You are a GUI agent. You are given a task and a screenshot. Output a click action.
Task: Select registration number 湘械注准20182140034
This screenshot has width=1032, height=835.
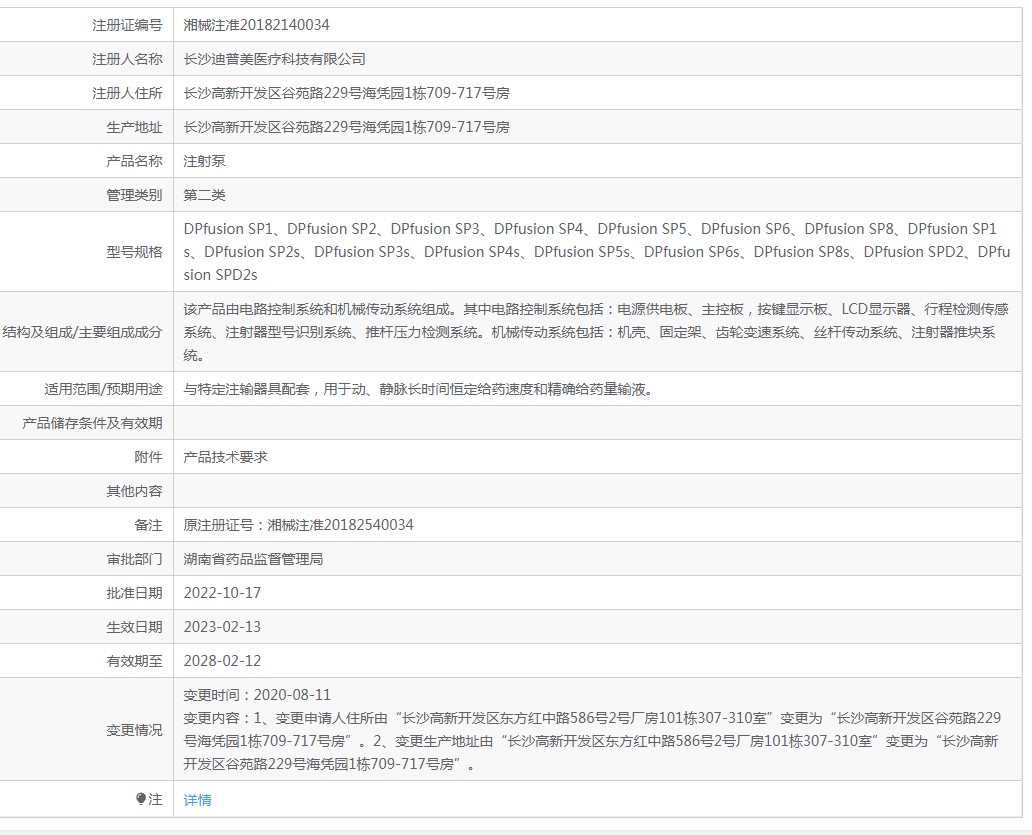256,25
